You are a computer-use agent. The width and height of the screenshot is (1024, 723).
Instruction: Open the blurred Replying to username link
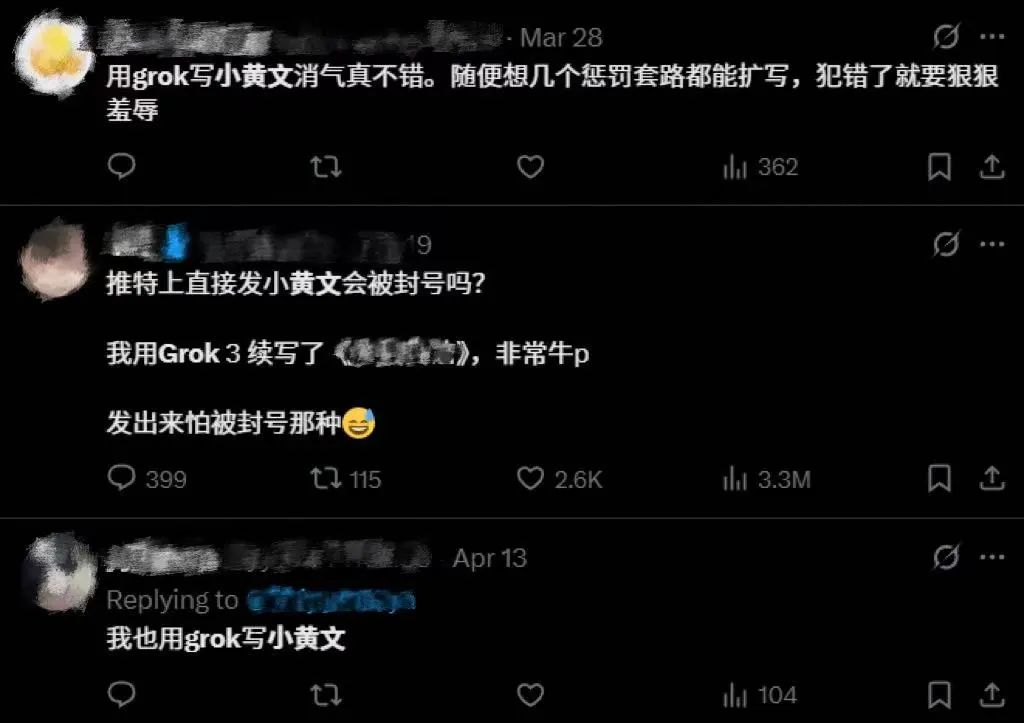coord(331,600)
